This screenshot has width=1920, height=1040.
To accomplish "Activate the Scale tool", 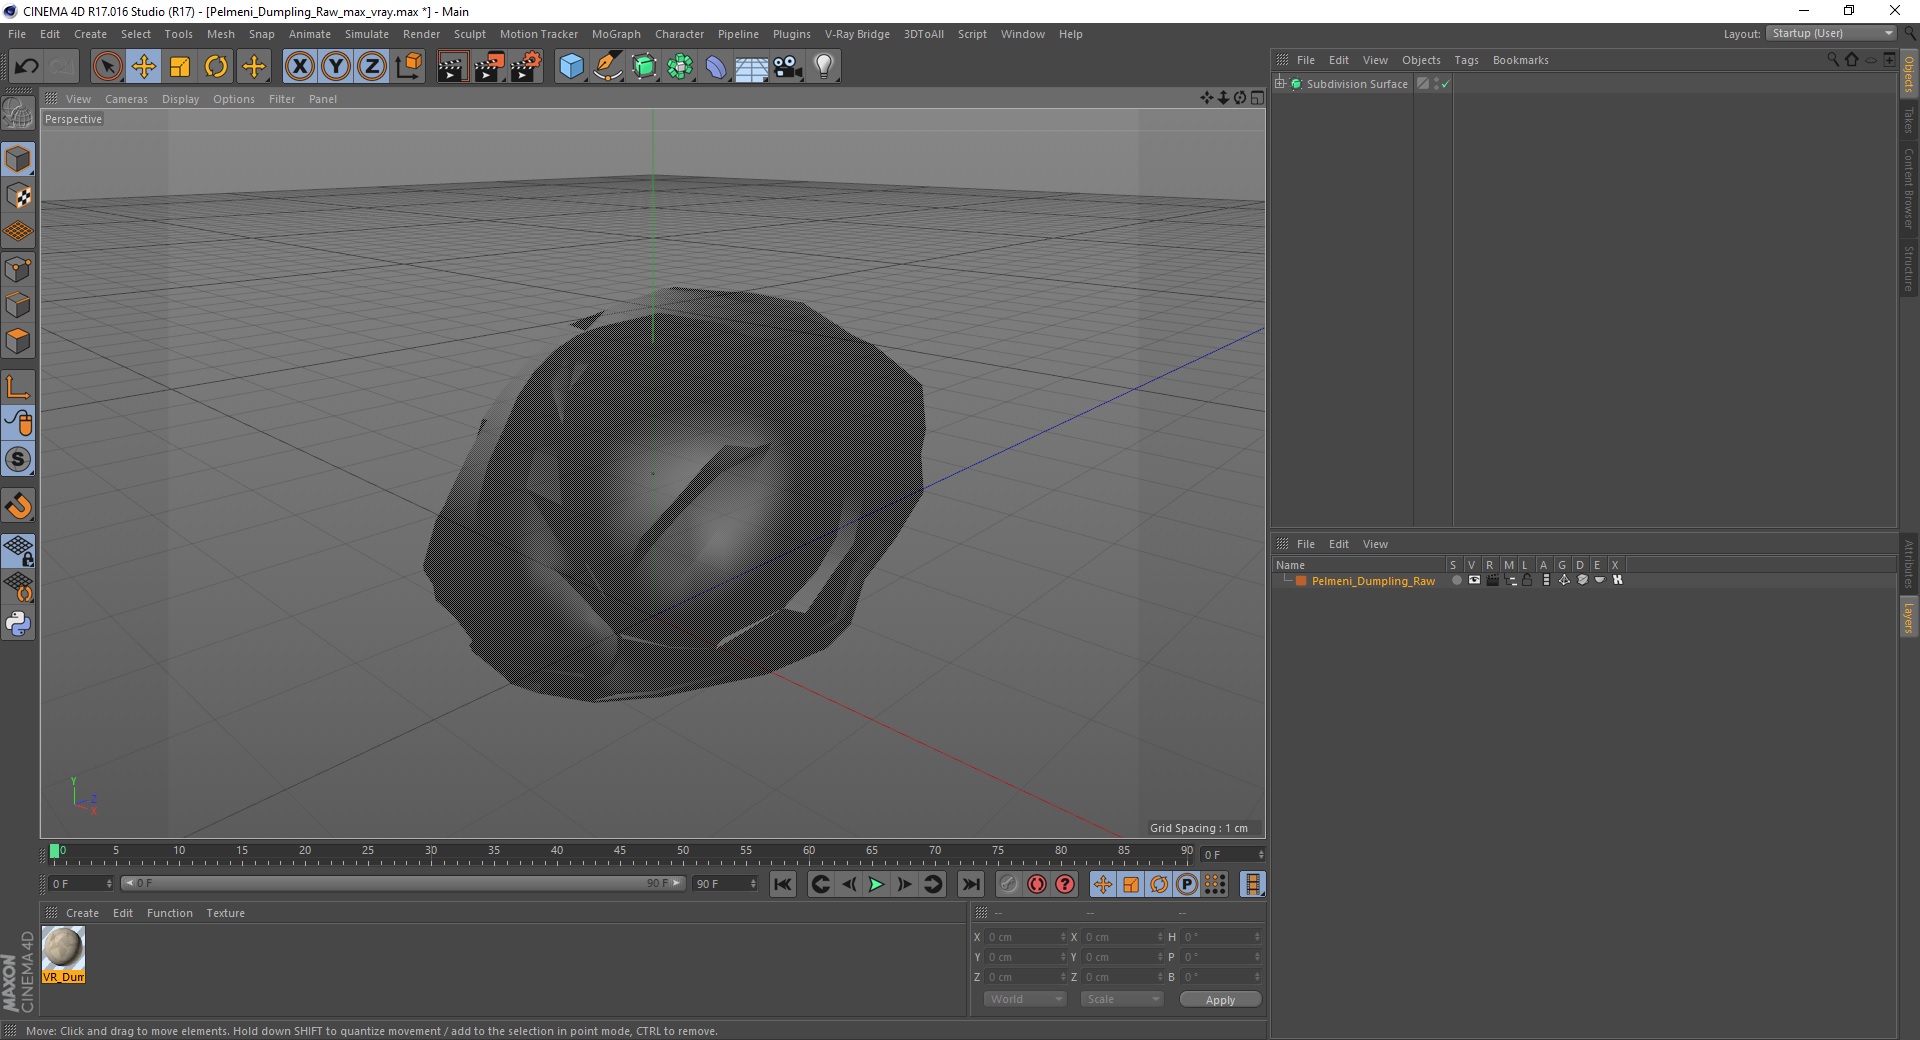I will point(180,67).
